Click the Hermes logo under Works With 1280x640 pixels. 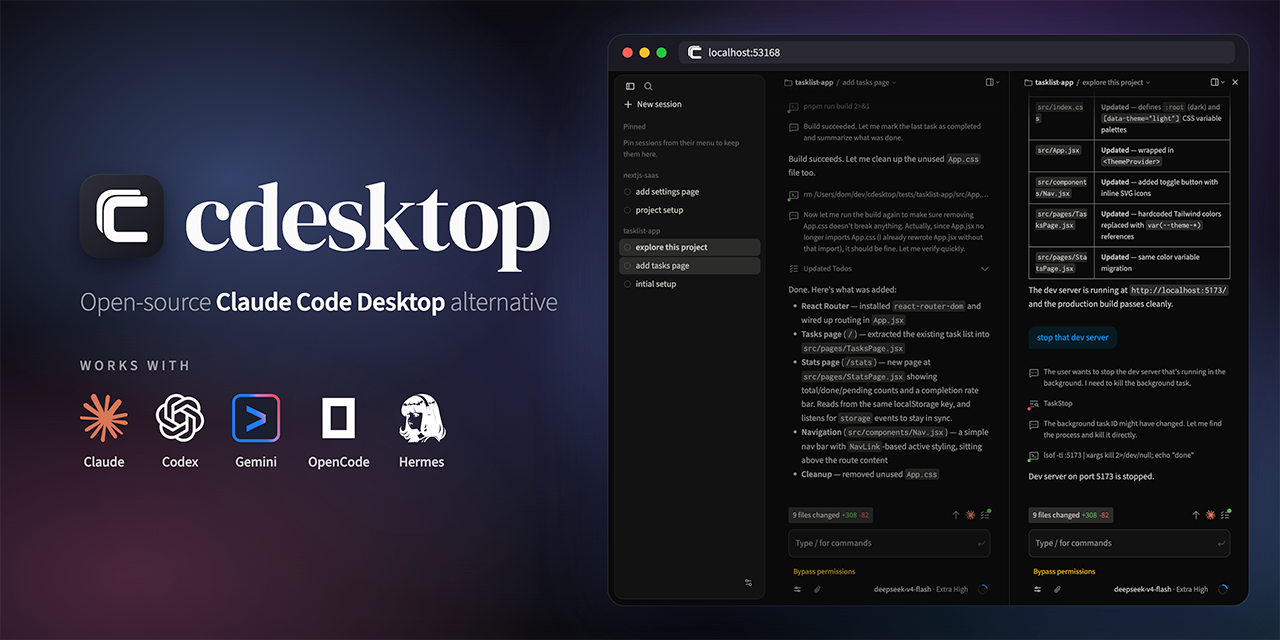(422, 418)
